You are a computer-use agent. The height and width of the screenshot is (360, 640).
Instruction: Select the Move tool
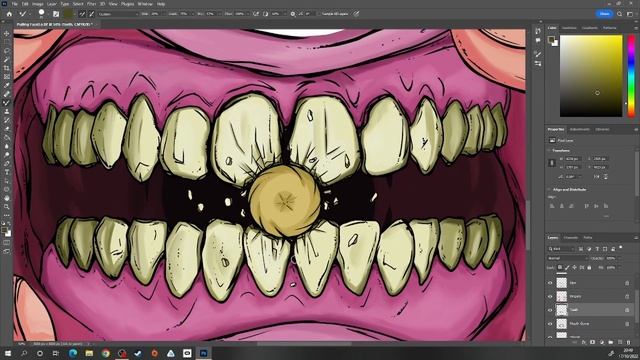[7, 33]
